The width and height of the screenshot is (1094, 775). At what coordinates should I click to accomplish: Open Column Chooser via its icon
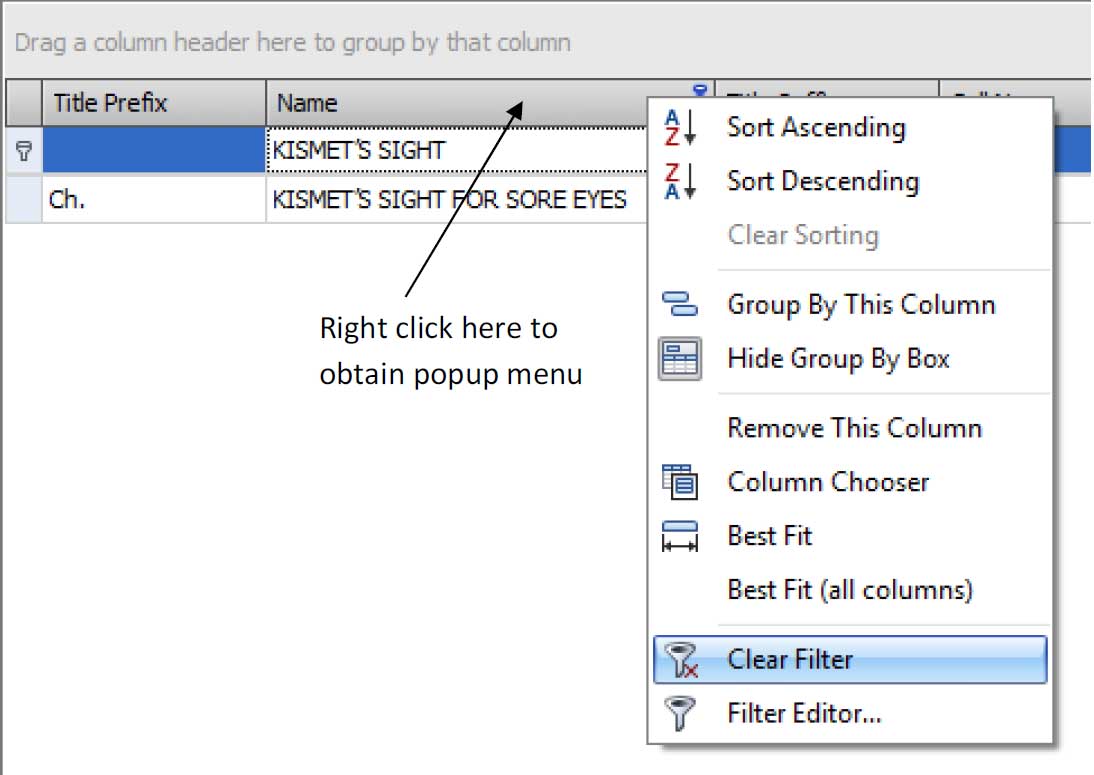point(680,482)
